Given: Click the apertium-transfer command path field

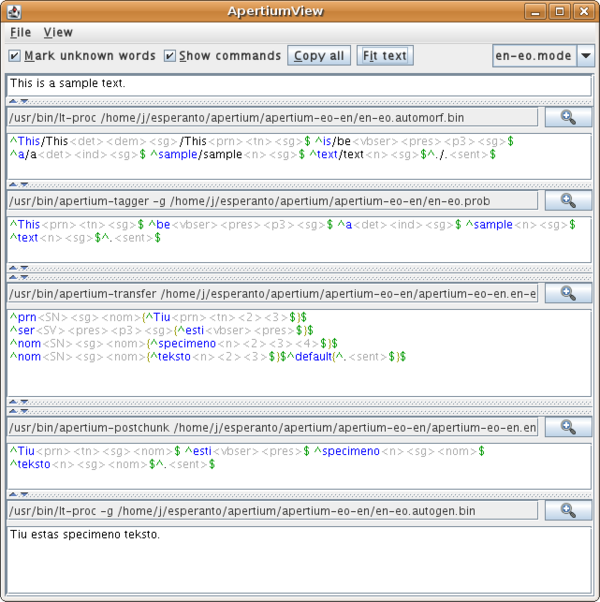Looking at the screenshot, I should 272,293.
